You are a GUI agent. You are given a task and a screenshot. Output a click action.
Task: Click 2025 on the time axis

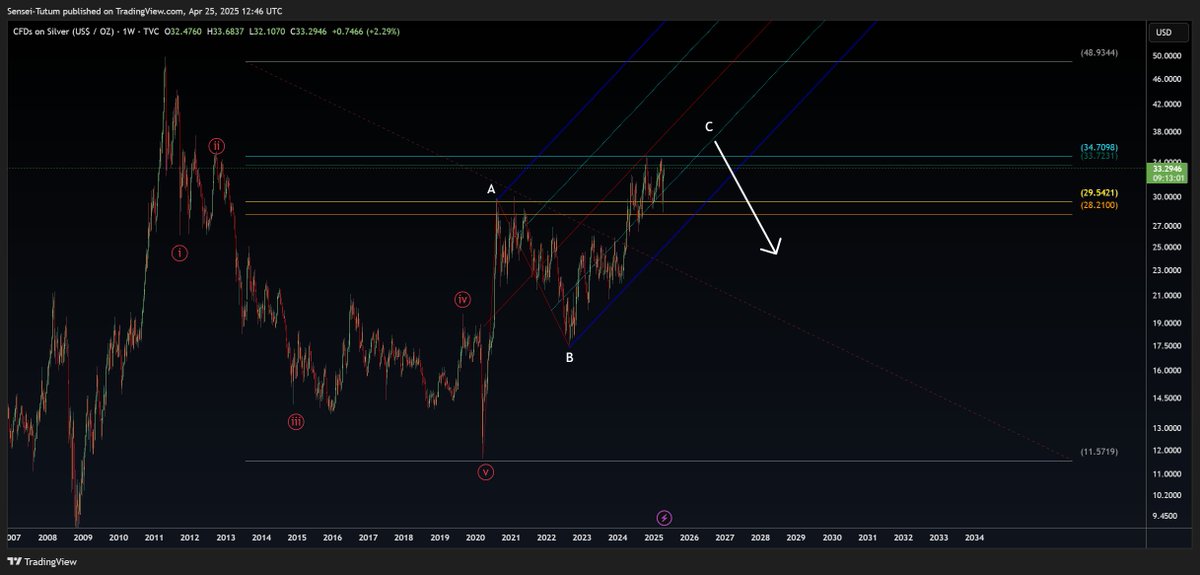tap(653, 538)
